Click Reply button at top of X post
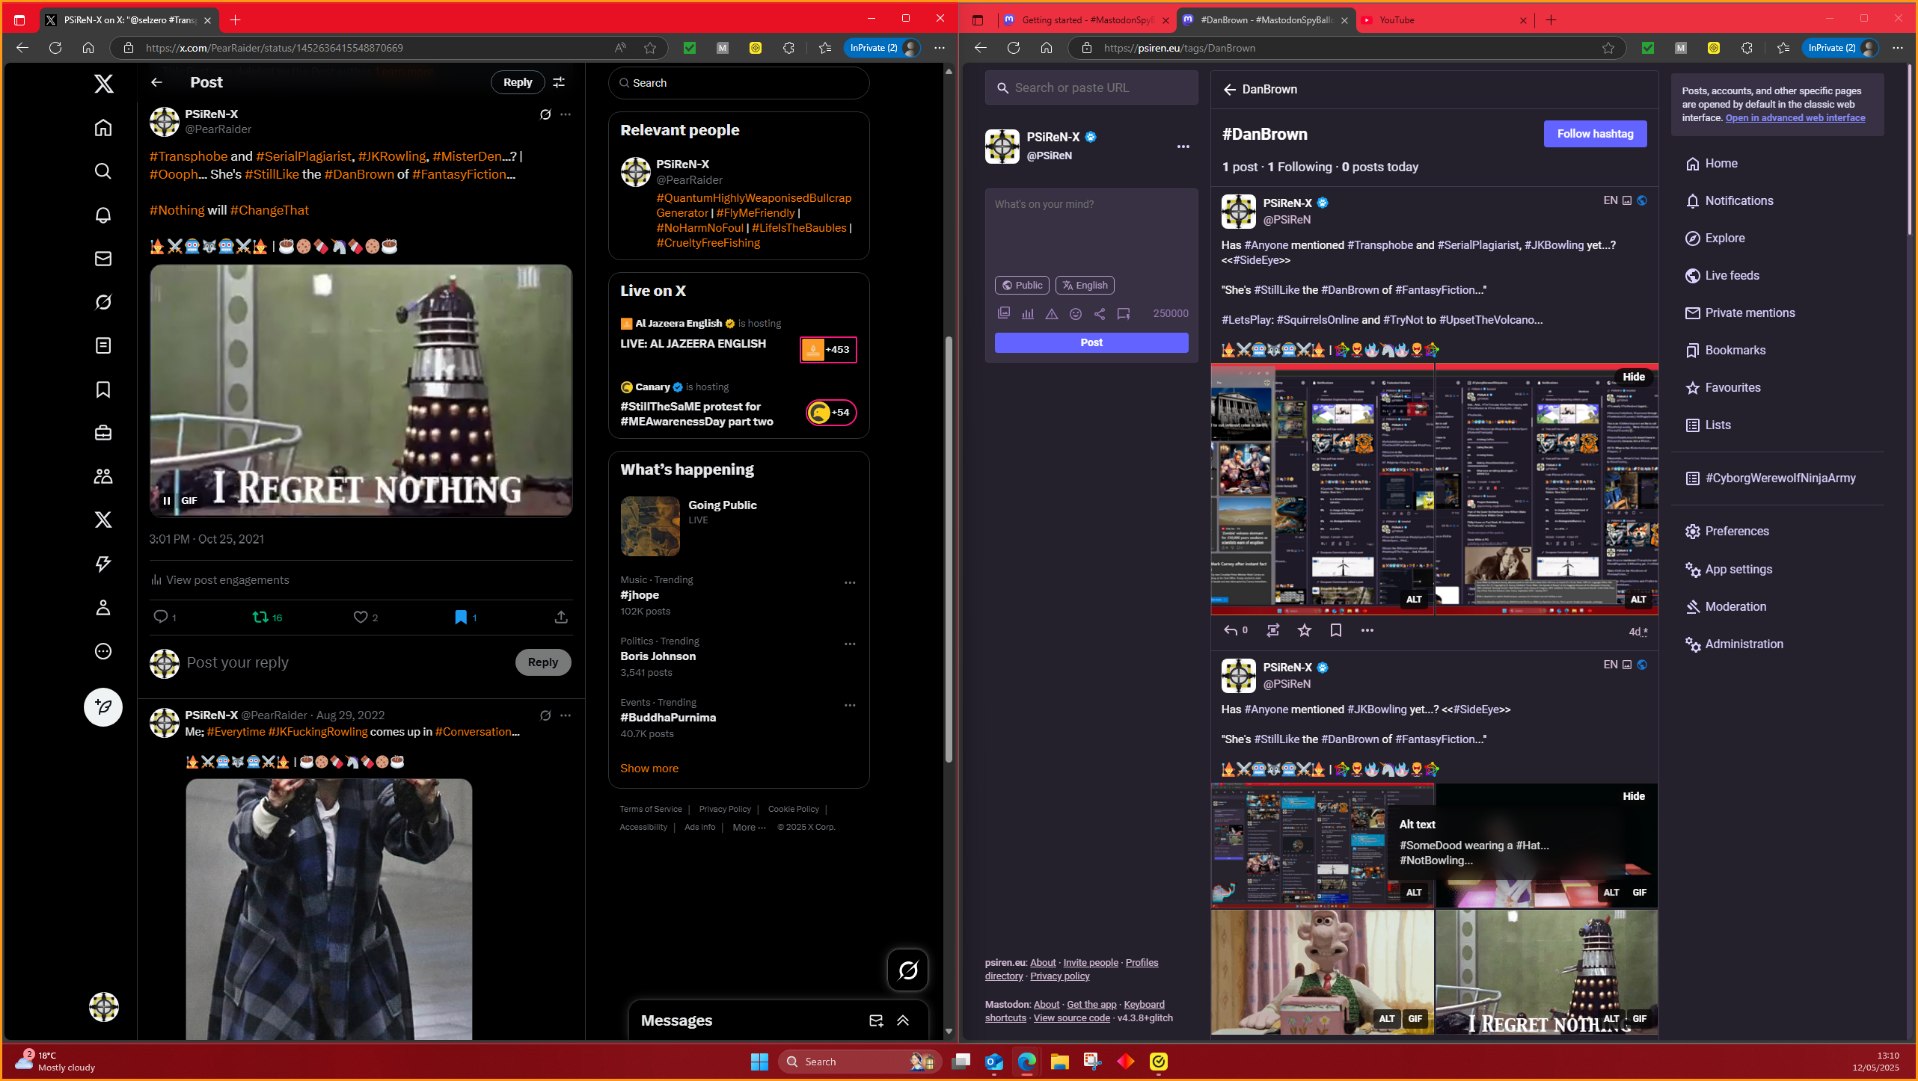The image size is (1918, 1081). point(517,82)
